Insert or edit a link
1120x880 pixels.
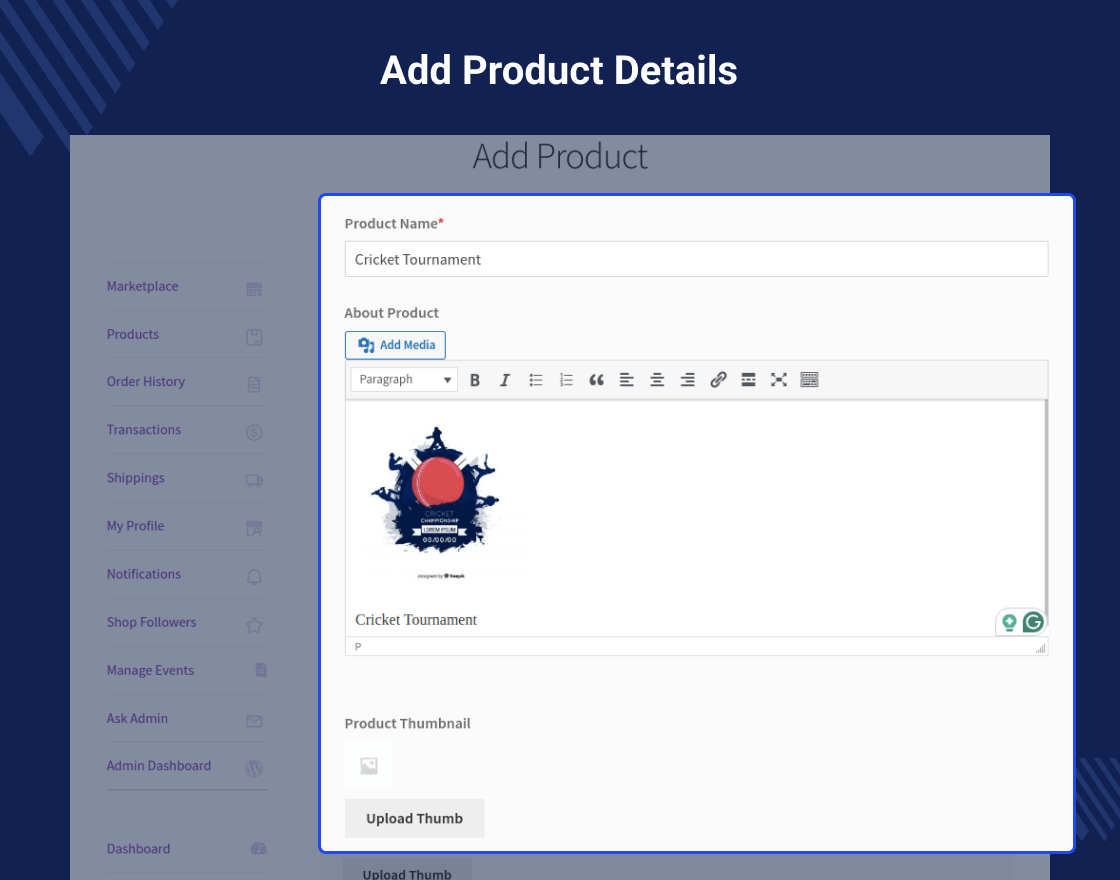pos(718,380)
